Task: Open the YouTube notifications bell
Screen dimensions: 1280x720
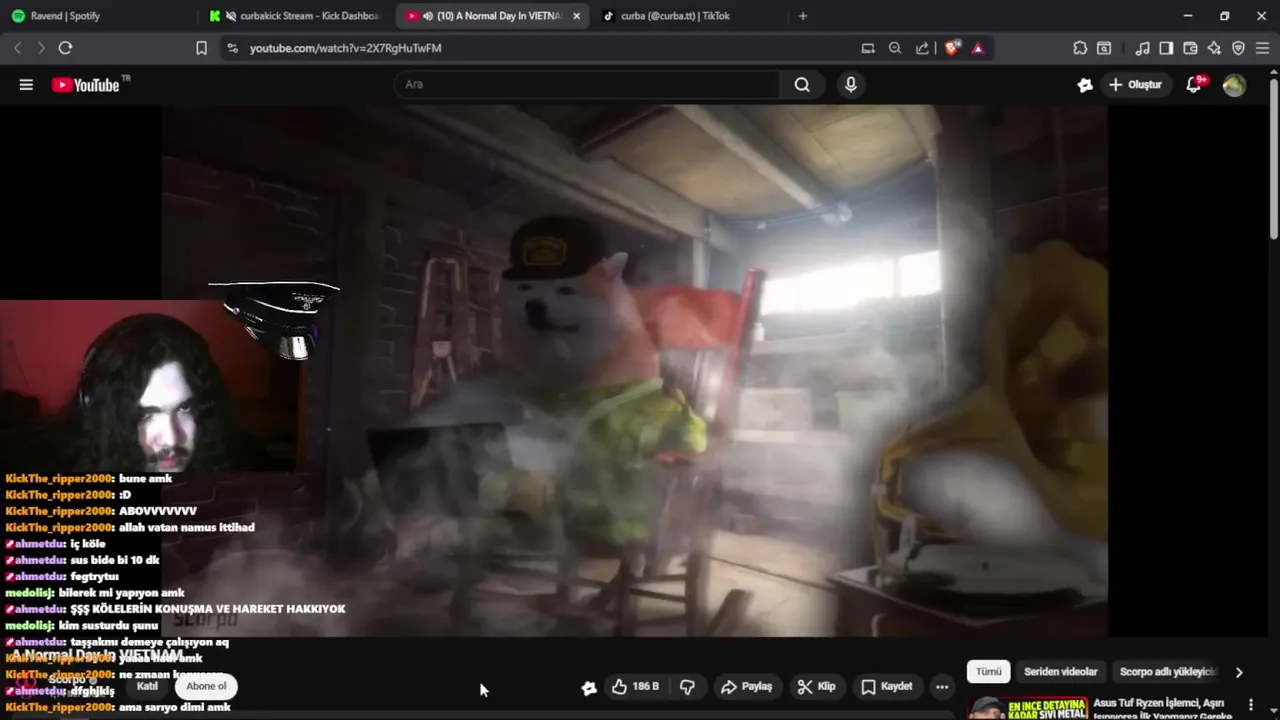Action: [1194, 85]
